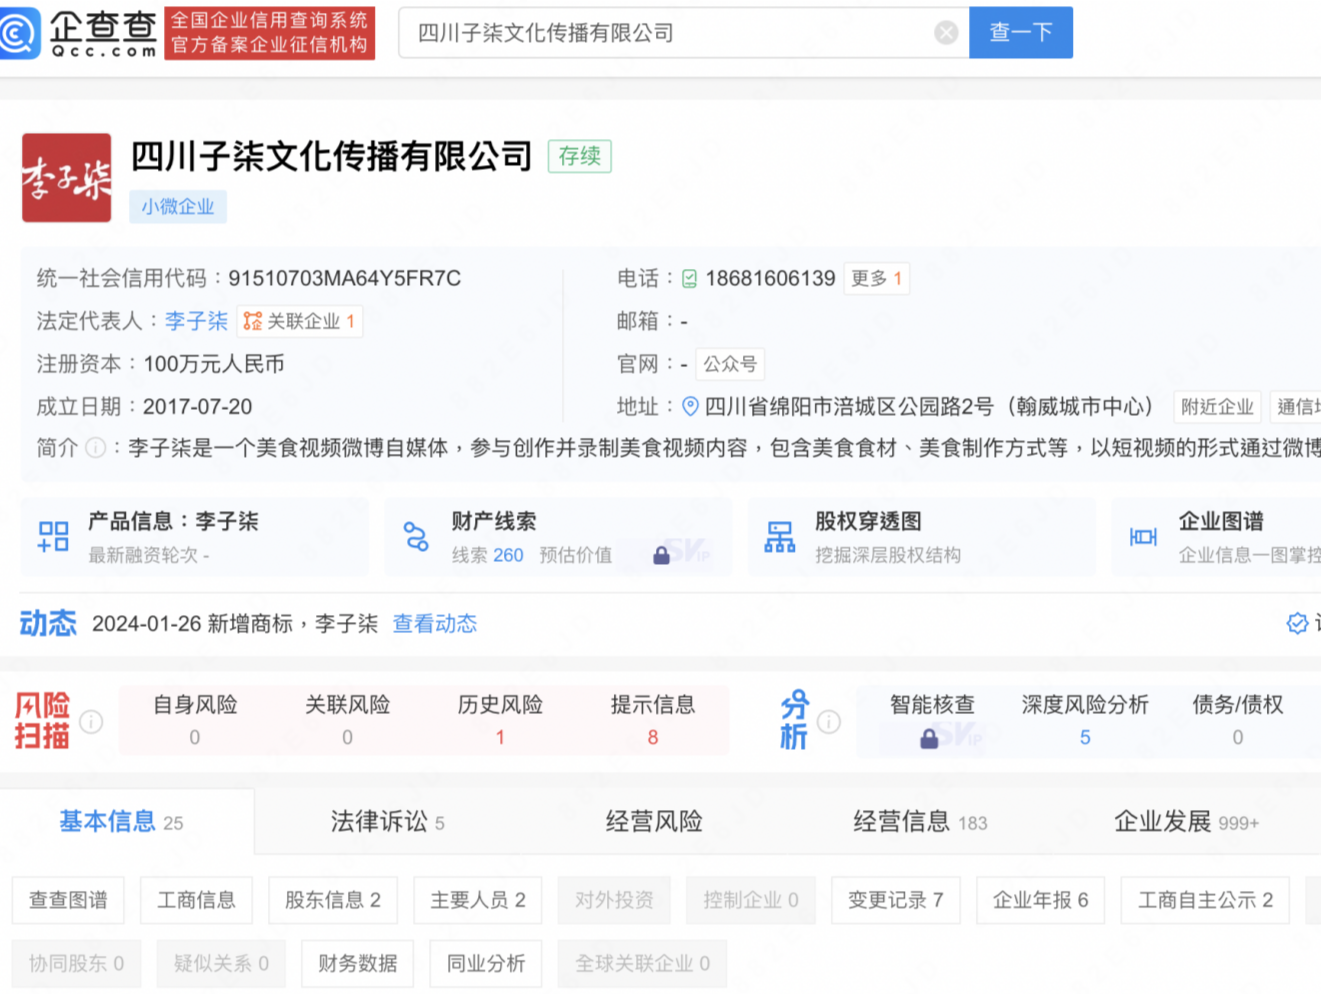Jump to the 企业年报 6 section
Screen dimensions: 1321x994
coord(1040,900)
